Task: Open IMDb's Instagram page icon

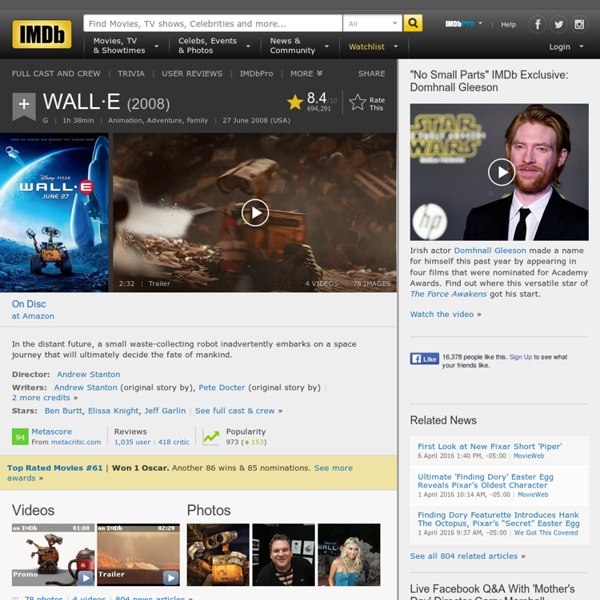Action: (x=579, y=24)
